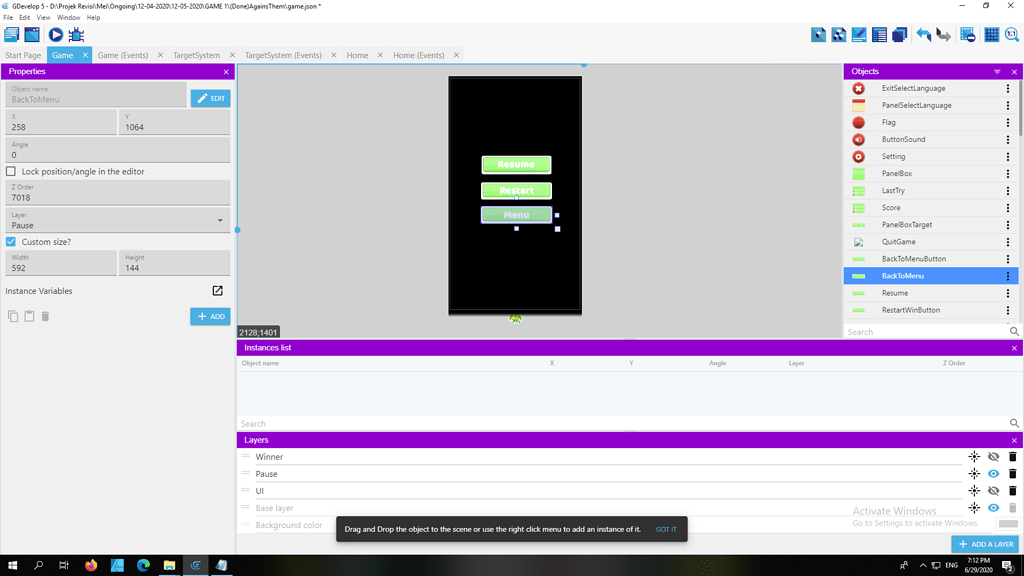Image resolution: width=1024 pixels, height=576 pixels.
Task: Redo the last action using the redo arrow
Action: 944,33
